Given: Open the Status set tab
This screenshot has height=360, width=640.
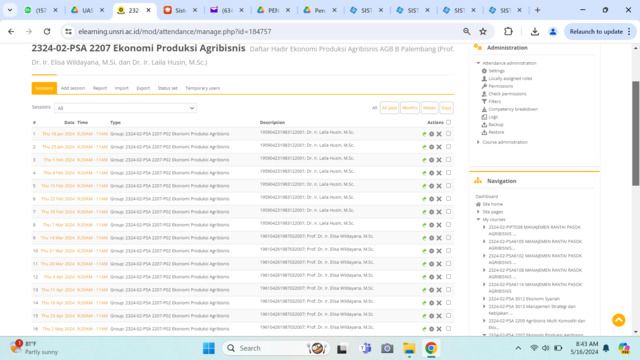Looking at the screenshot, I should click(x=167, y=88).
